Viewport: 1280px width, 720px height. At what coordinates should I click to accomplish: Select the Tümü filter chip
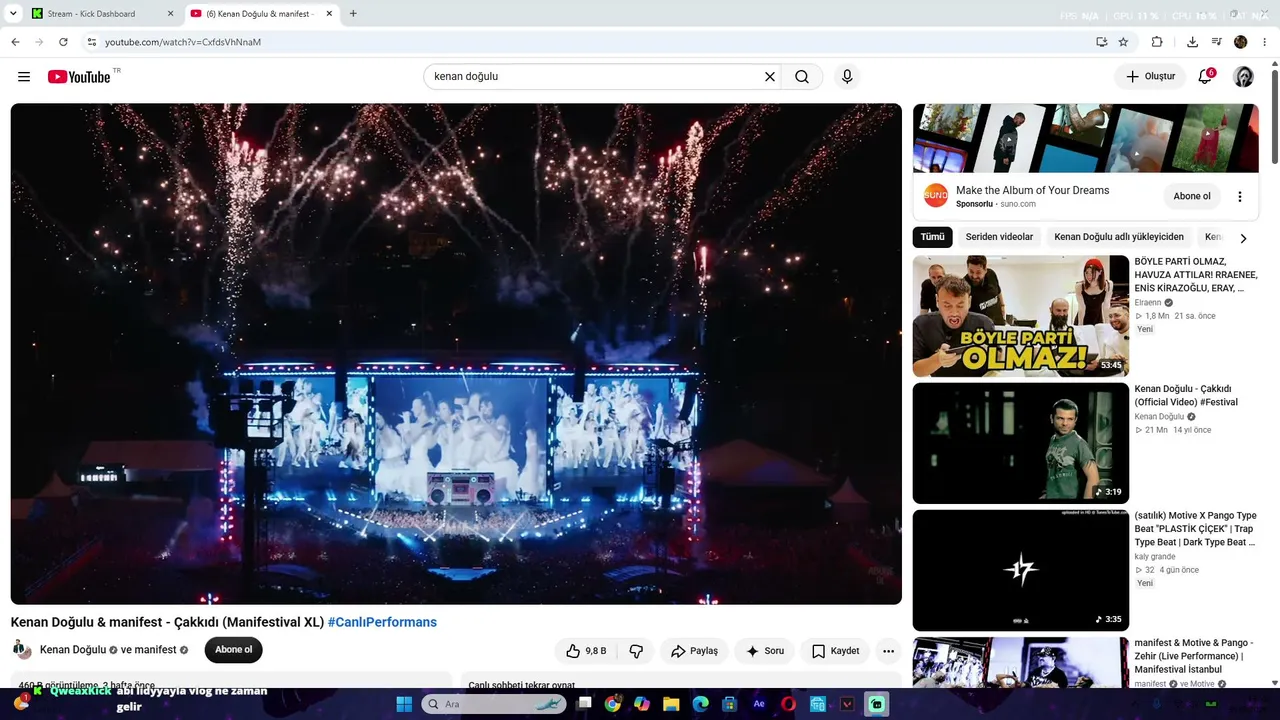coord(932,237)
